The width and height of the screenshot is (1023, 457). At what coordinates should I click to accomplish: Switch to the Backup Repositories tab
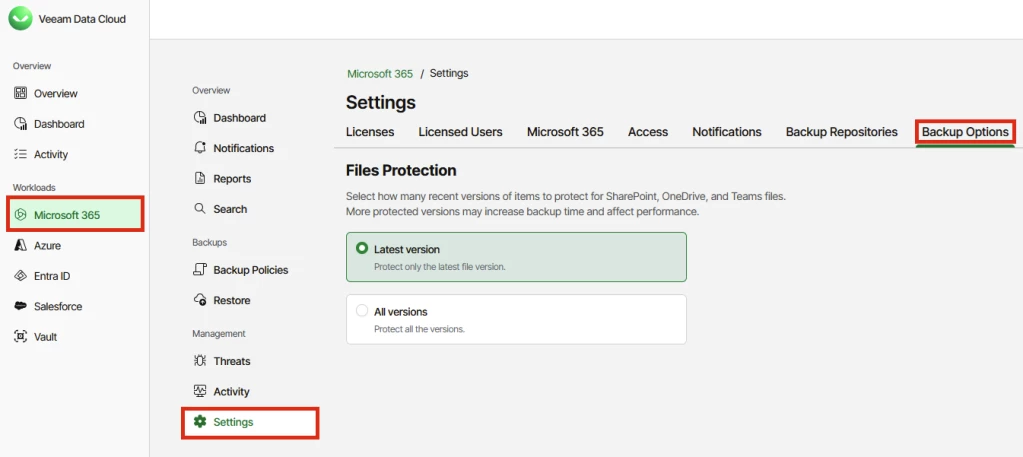click(x=841, y=132)
